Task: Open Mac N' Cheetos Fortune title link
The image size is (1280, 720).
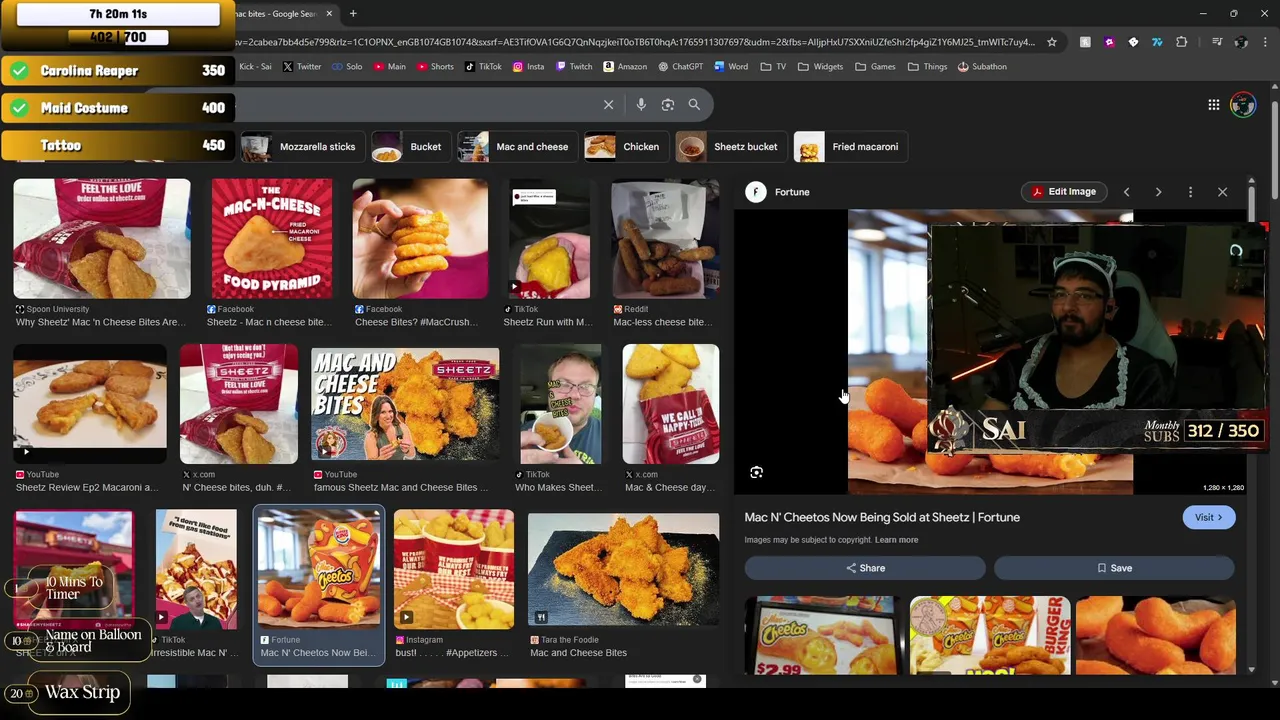Action: click(x=882, y=517)
